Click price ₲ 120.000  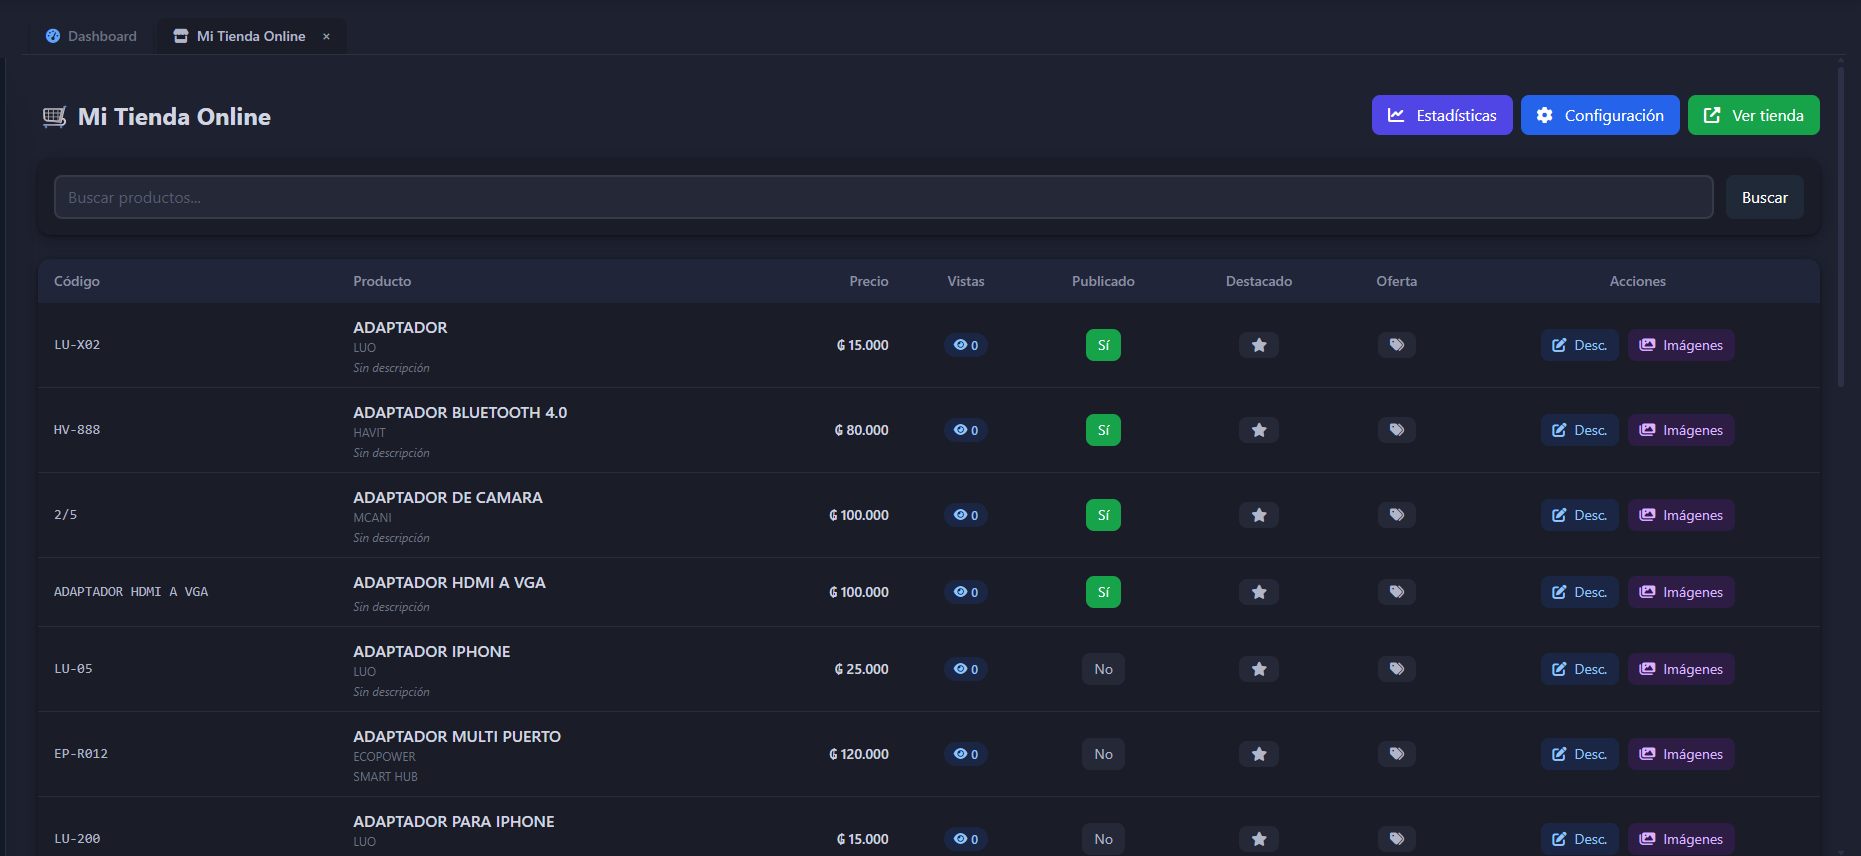coord(859,754)
